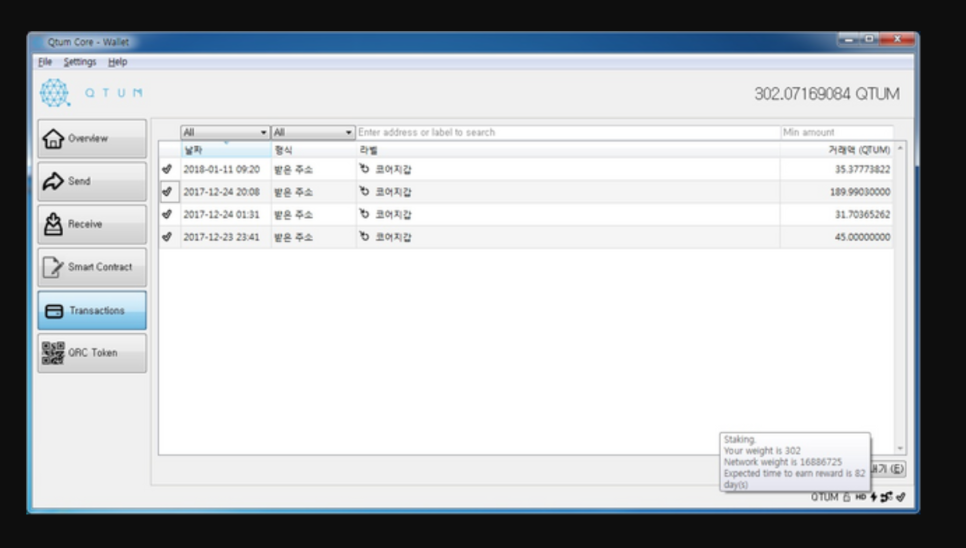
Task: Click the confirmed checkmark of 2017-12-24 20:08 transaction
Action: click(167, 191)
